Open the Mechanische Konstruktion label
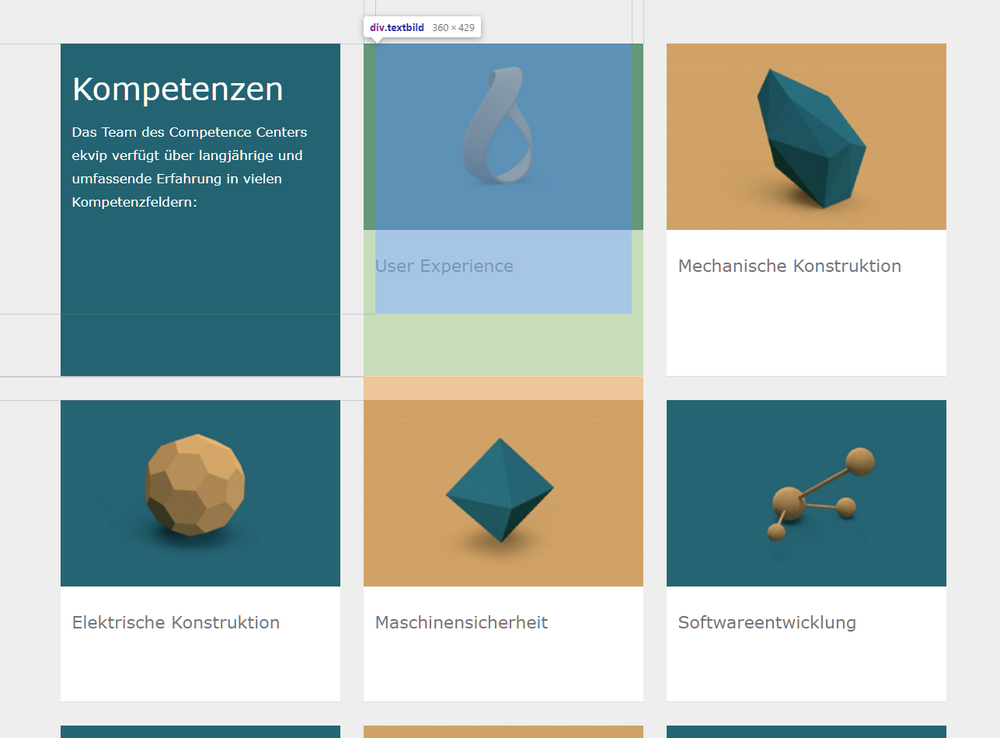Viewport: 1000px width, 738px height. (789, 266)
